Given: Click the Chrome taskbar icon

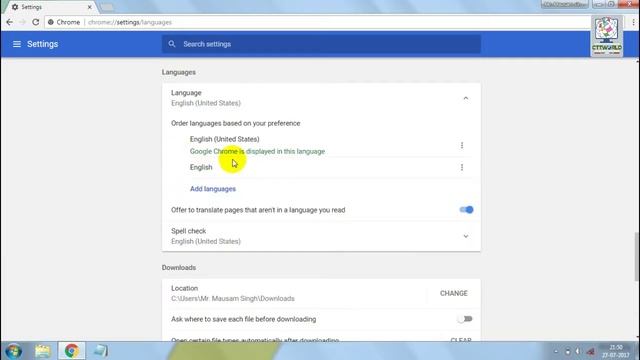Looking at the screenshot, I should coord(71,351).
